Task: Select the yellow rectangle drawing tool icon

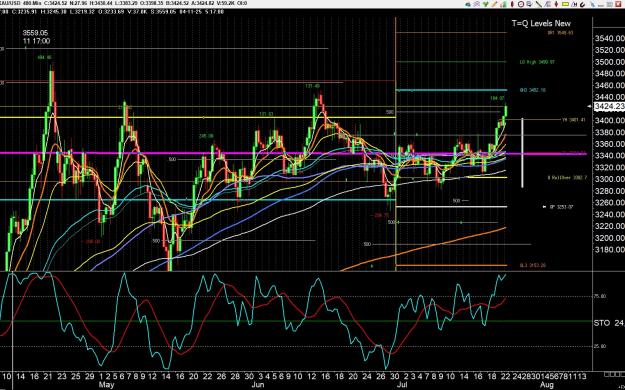Action: (x=566, y=4)
